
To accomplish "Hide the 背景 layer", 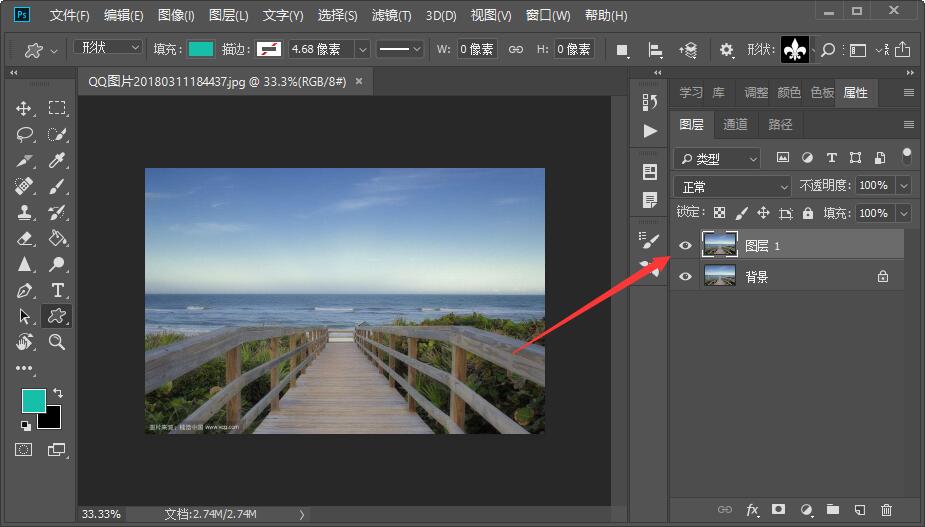I will (x=685, y=276).
